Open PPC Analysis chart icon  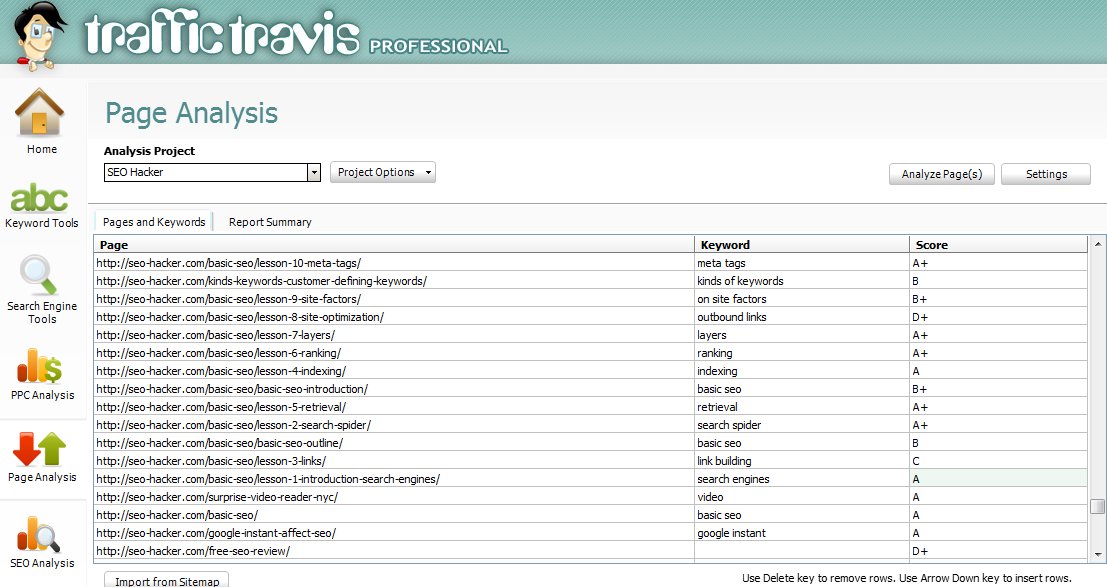[x=41, y=365]
